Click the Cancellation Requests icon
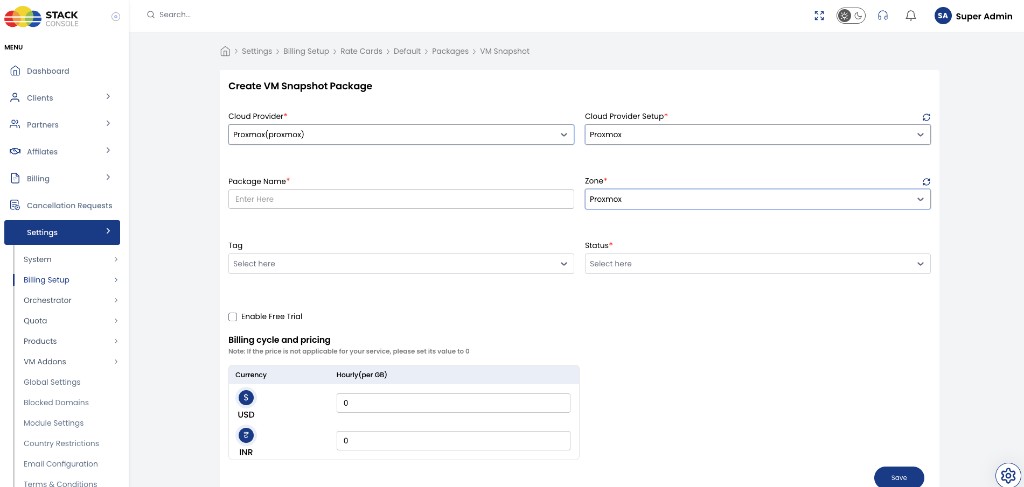 (15, 205)
